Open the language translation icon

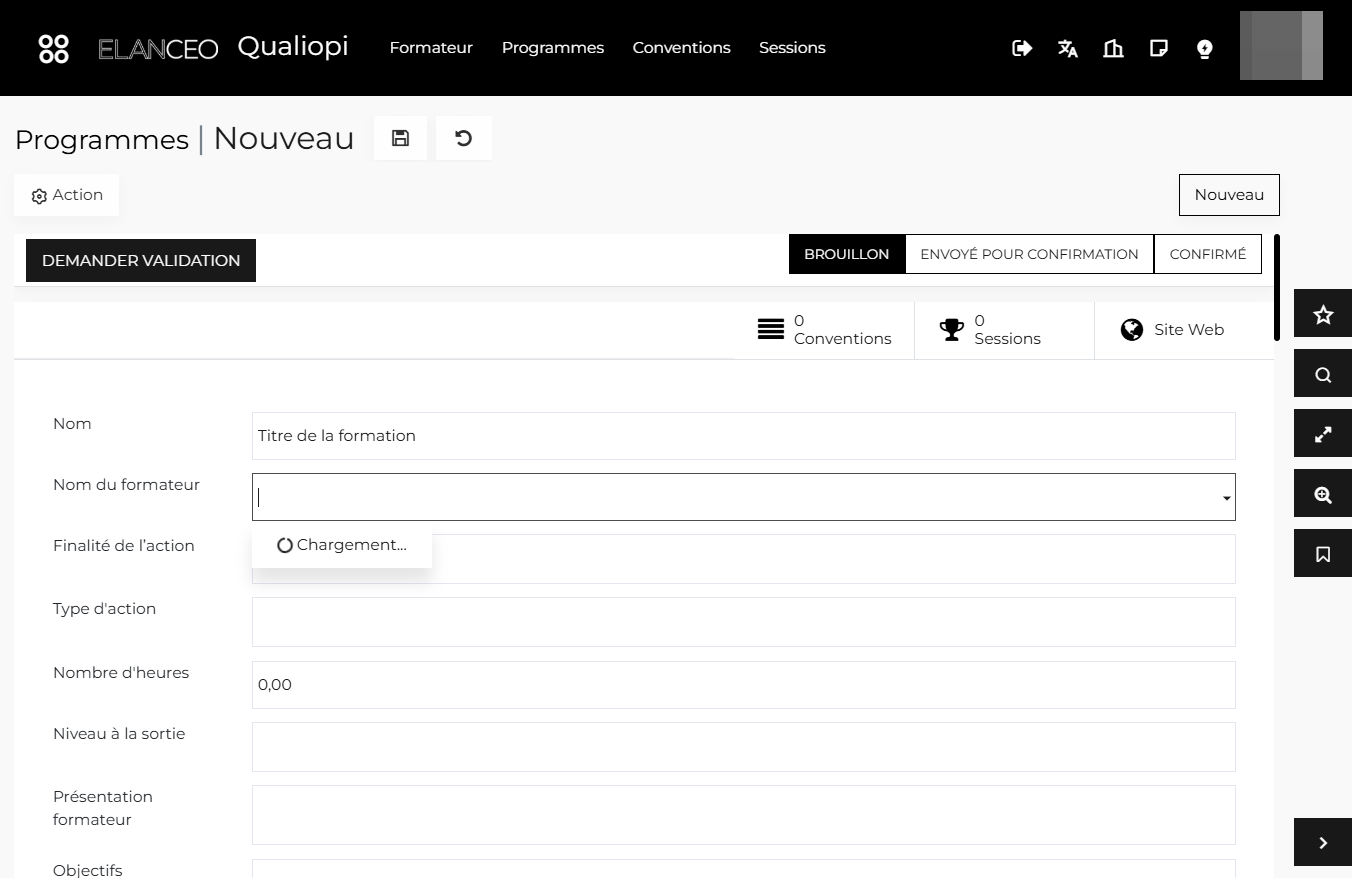pyautogui.click(x=1068, y=48)
